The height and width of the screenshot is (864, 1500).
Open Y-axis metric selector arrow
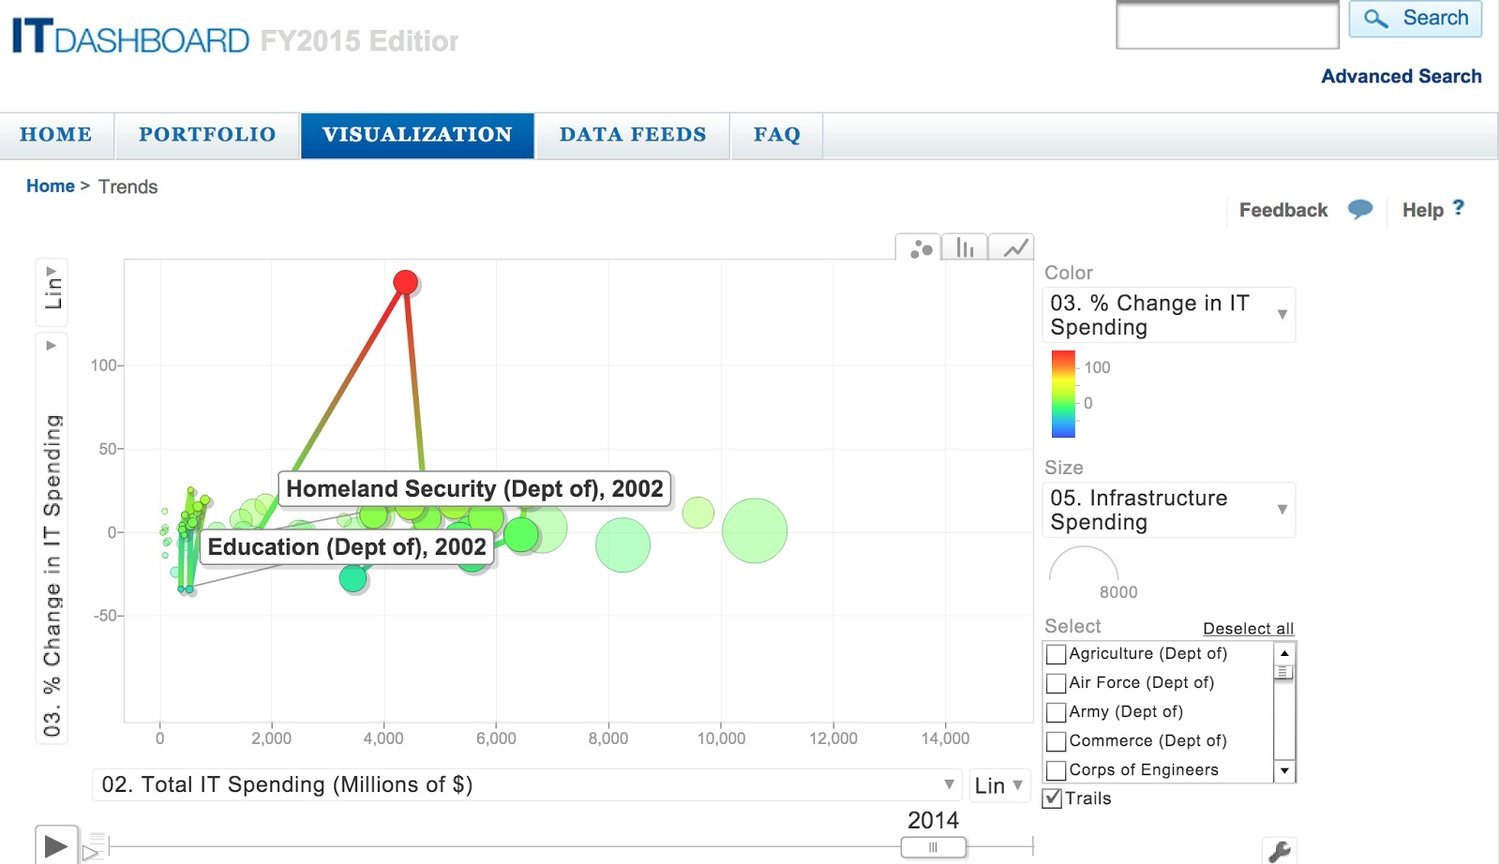point(51,346)
